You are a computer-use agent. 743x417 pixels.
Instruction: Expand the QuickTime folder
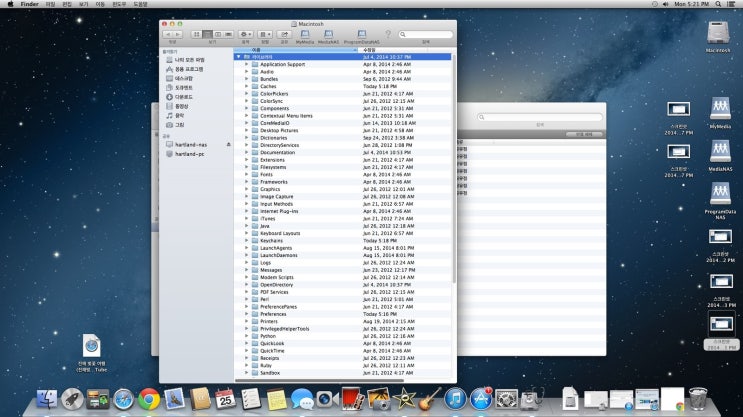pyautogui.click(x=246, y=351)
